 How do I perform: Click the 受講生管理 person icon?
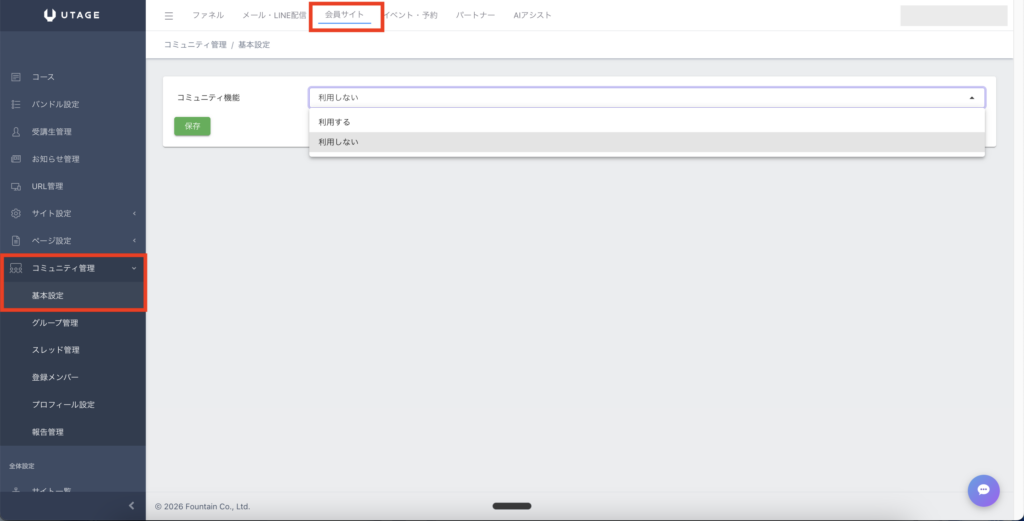click(x=16, y=132)
